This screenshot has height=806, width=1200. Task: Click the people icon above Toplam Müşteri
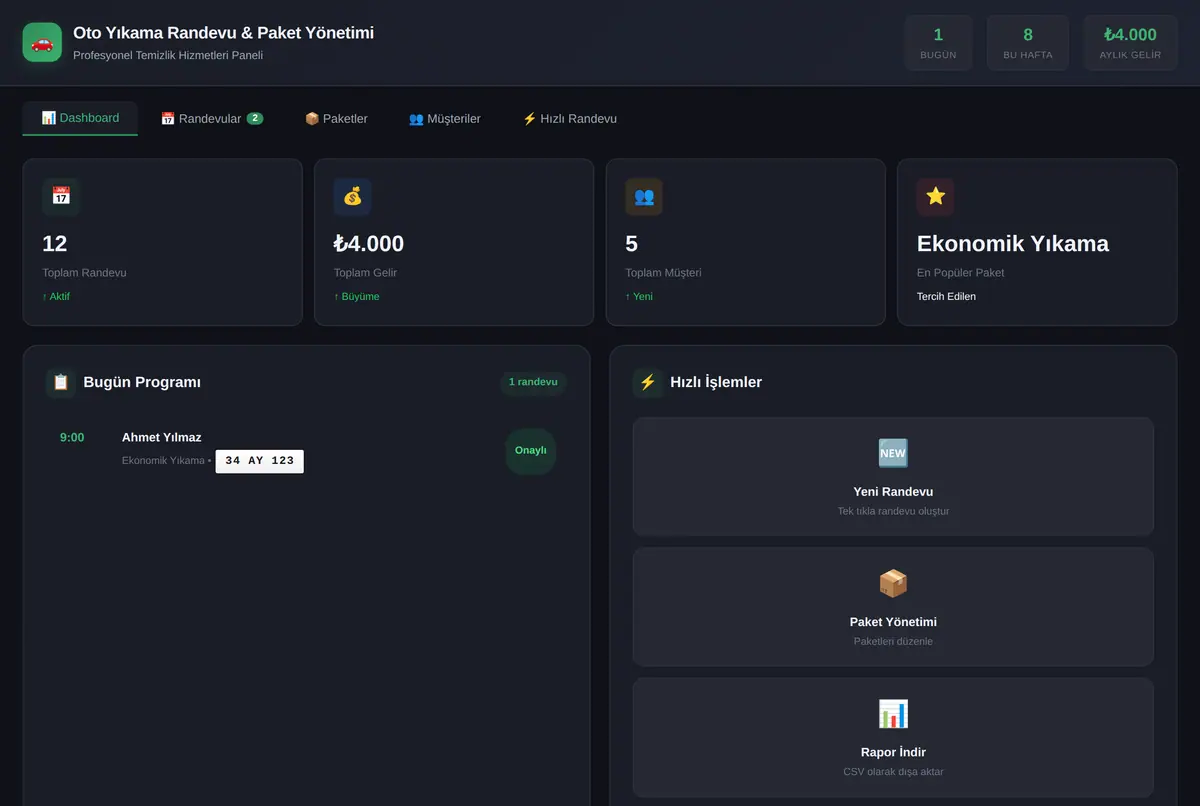644,197
